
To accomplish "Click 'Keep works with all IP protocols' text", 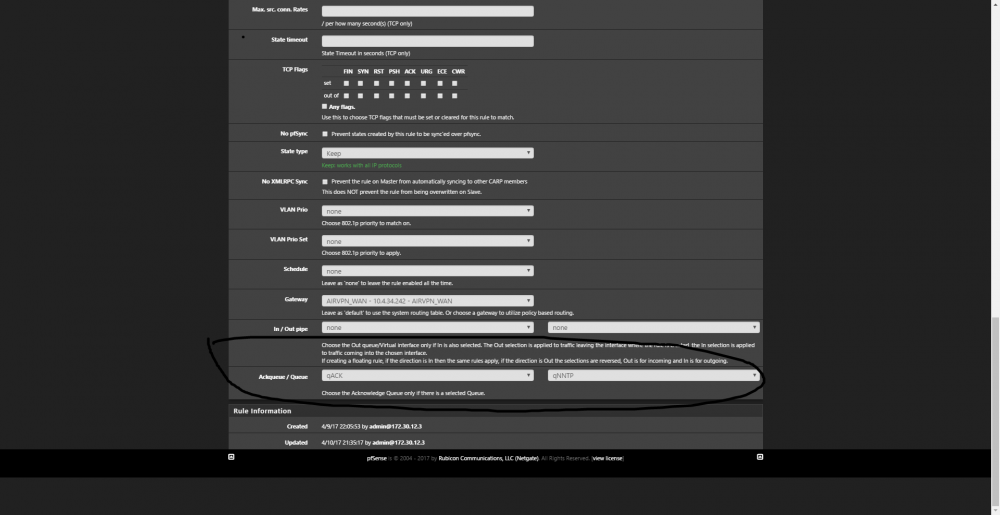I will point(361,165).
